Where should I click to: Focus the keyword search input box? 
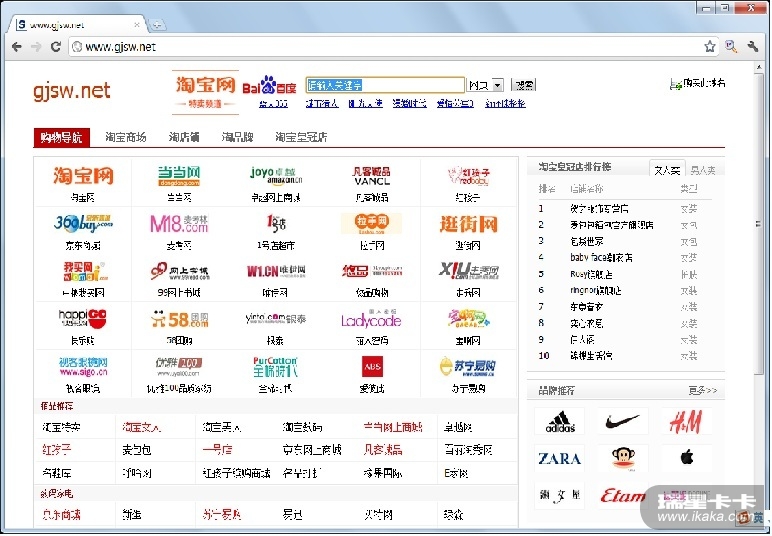pos(385,85)
